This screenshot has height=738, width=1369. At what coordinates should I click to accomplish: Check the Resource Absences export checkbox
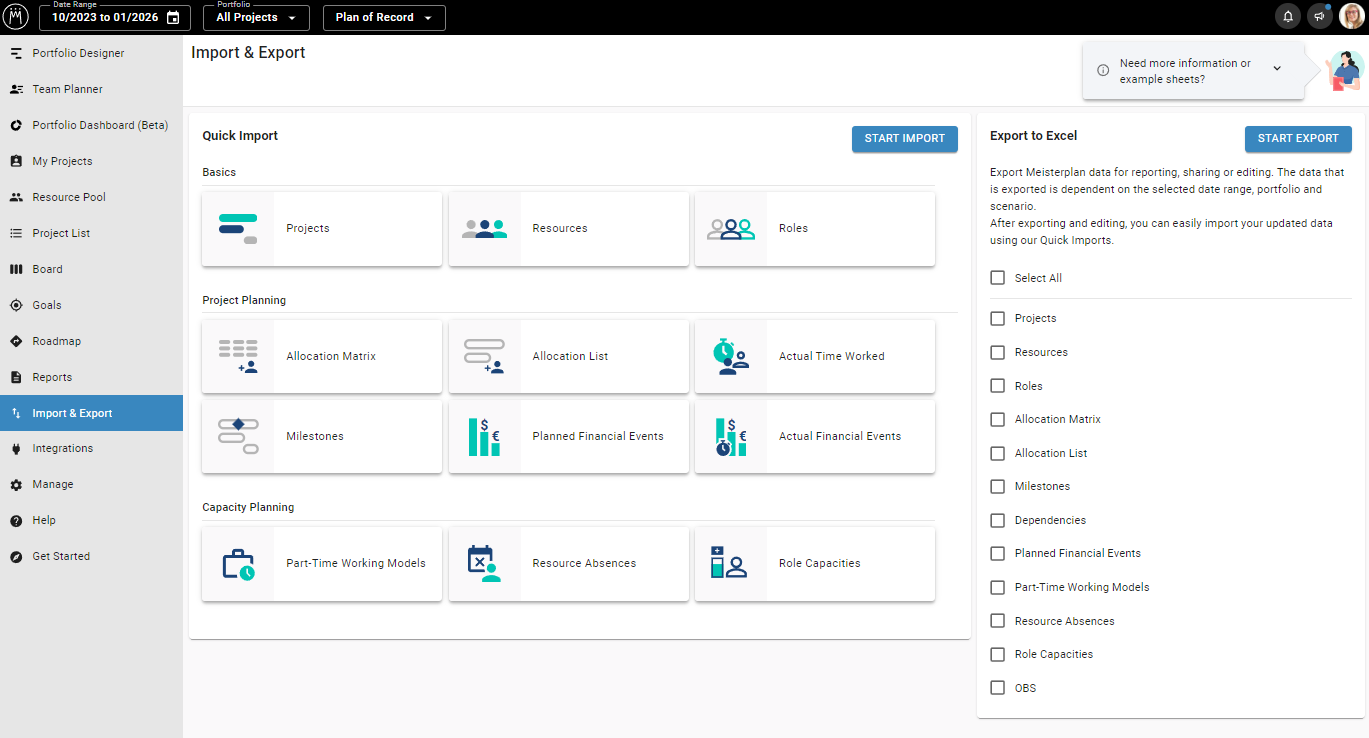997,621
